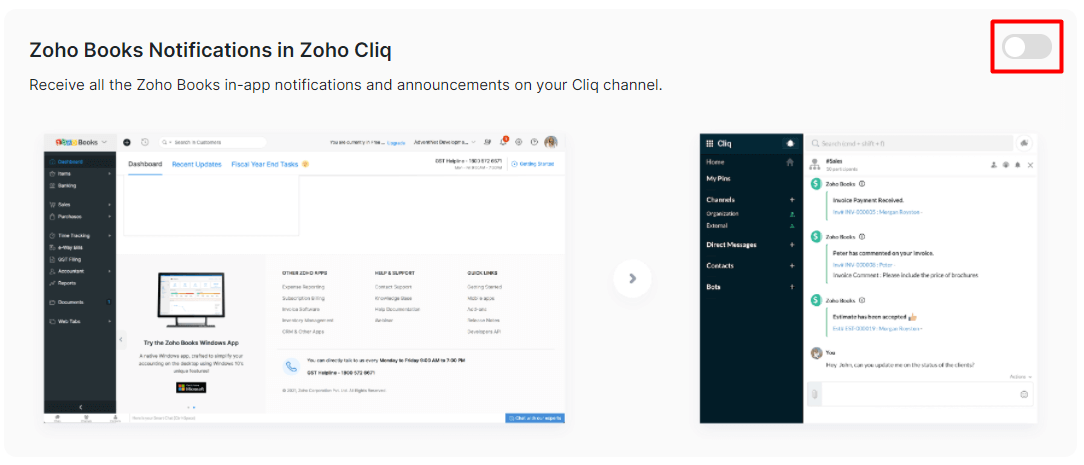Click the help question mark icon in Books preview
Screen dimensions: 1084x465
534,142
